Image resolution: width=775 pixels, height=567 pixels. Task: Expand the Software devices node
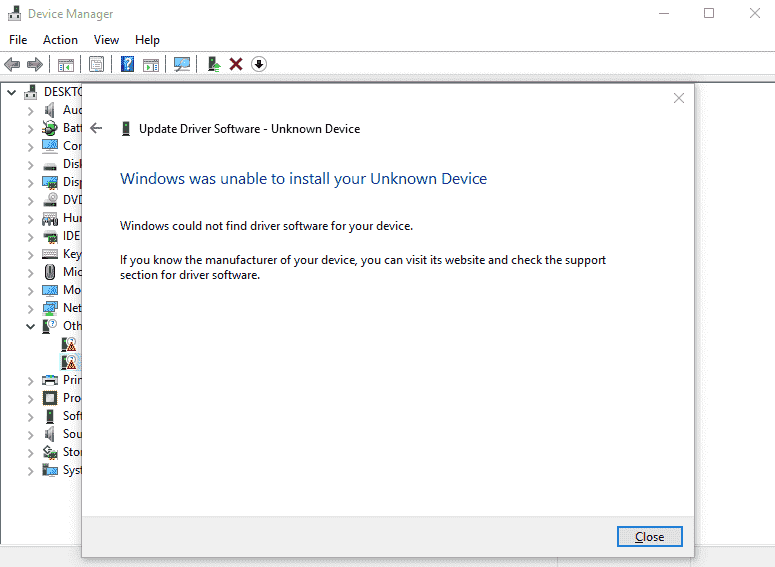[x=31, y=417]
